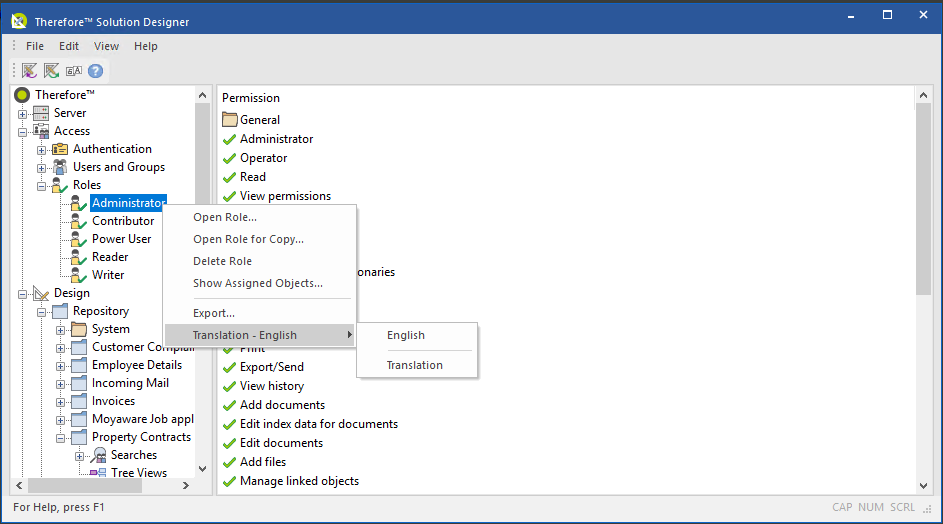This screenshot has width=943, height=524.
Task: Select Export... in context menu
Action: click(260, 313)
